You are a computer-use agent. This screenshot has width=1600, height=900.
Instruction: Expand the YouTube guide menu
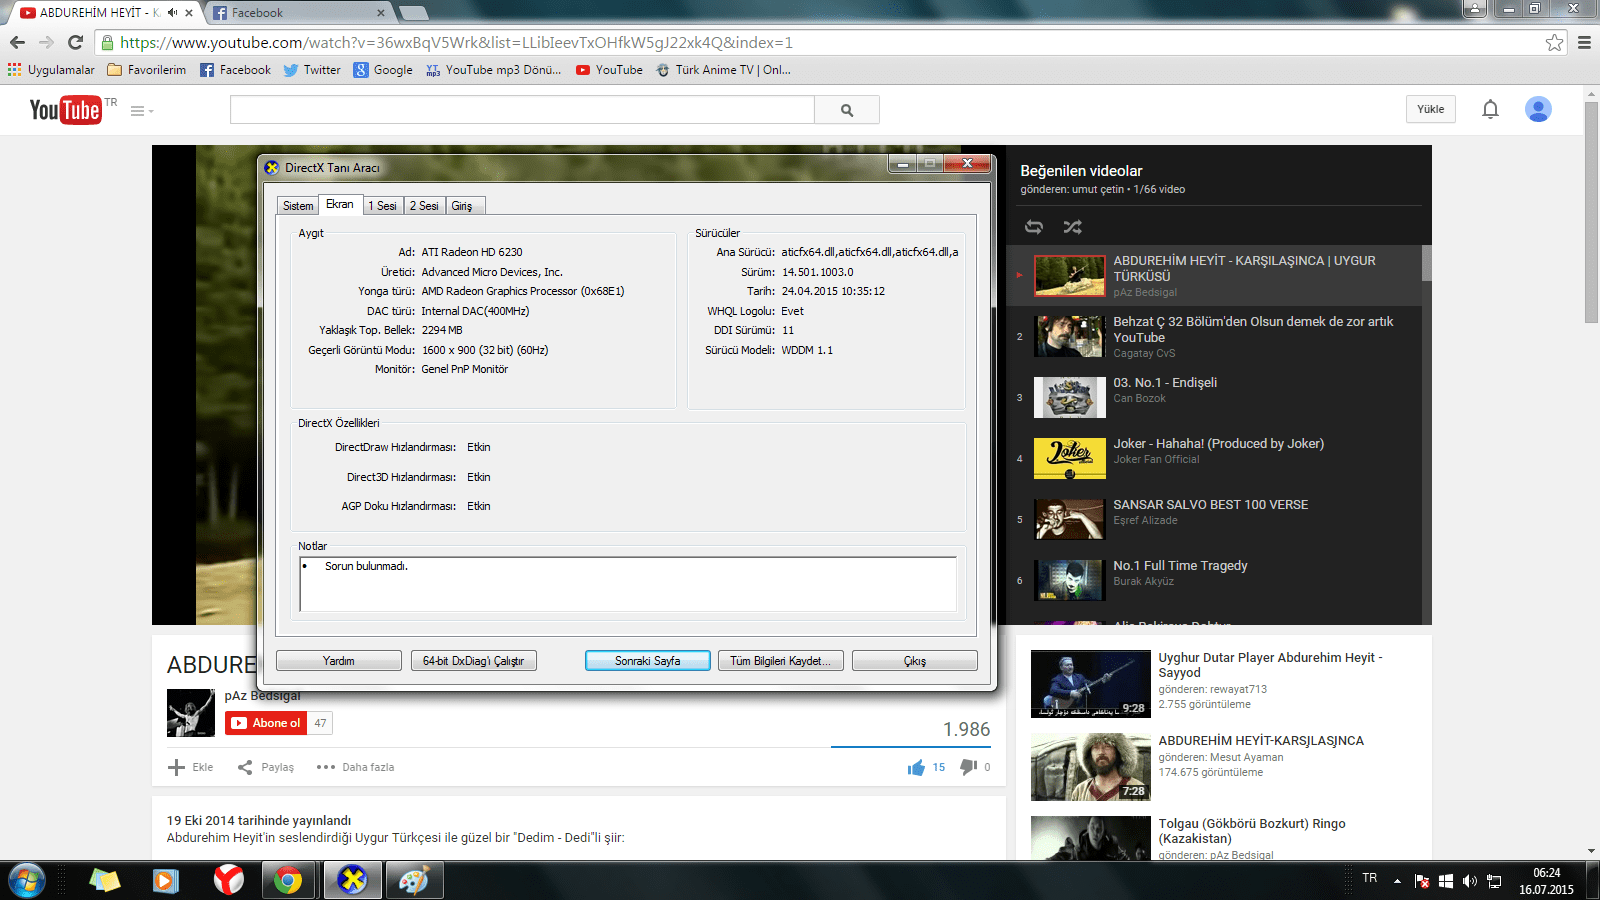pyautogui.click(x=142, y=111)
